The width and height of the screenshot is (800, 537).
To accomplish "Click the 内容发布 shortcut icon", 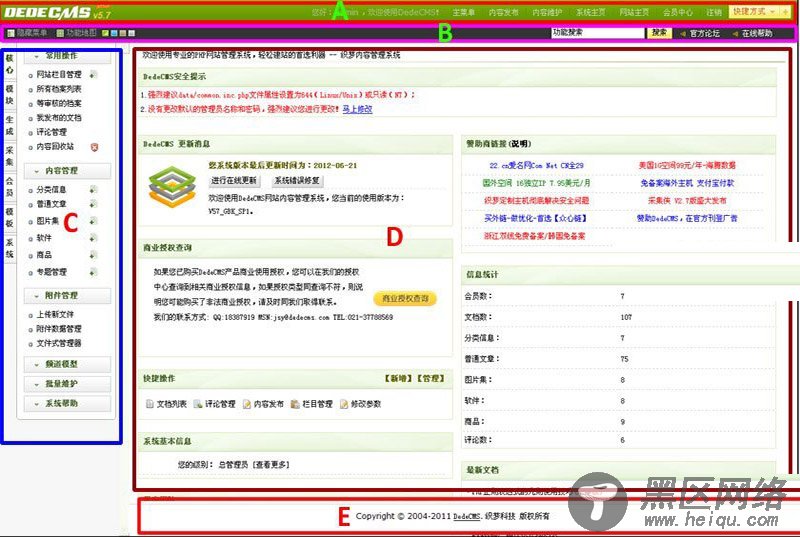I will point(247,404).
